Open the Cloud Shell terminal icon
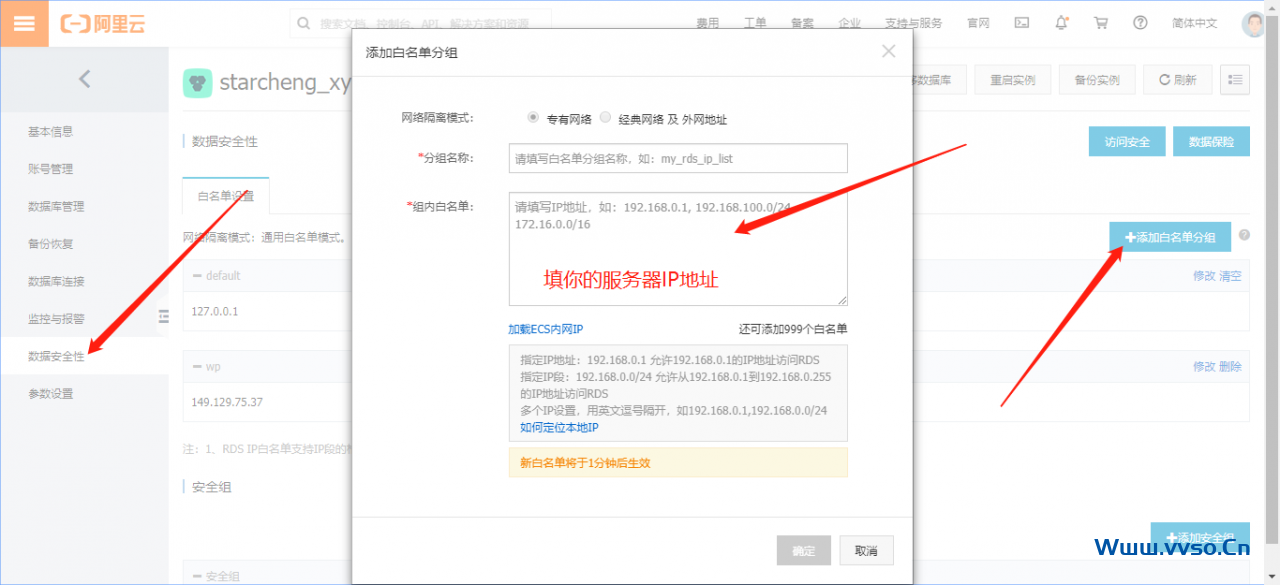This screenshot has width=1280, height=585. coord(1022,23)
